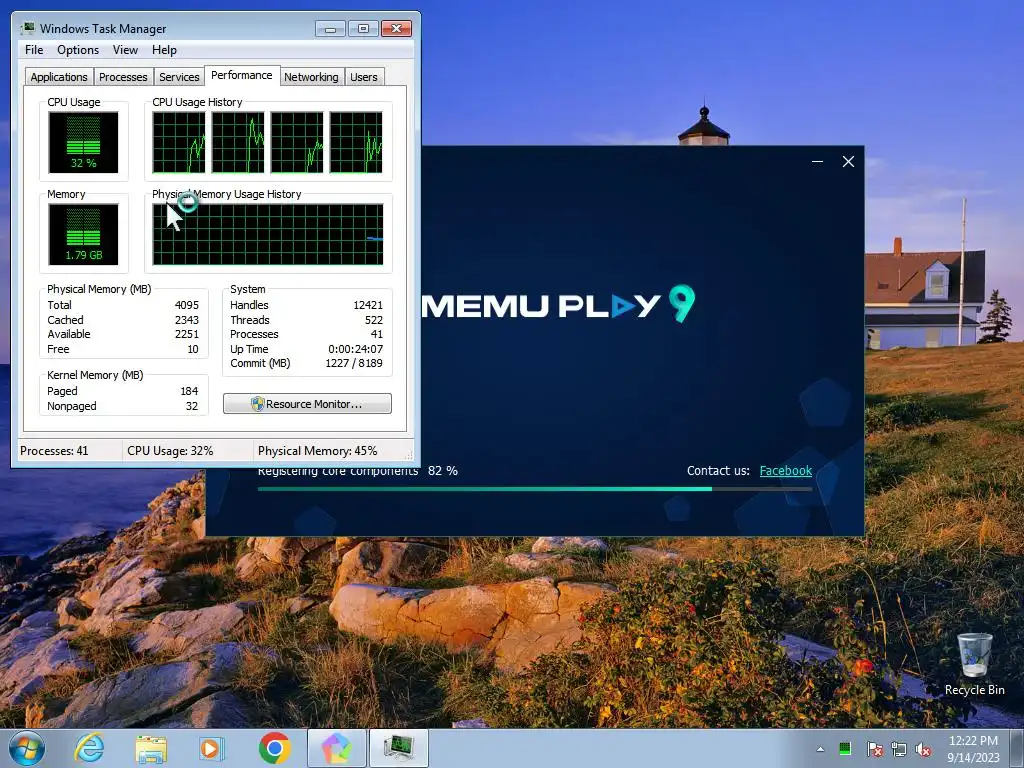Open the Recycle Bin desktop icon
The height and width of the screenshot is (768, 1024).
coord(974,664)
